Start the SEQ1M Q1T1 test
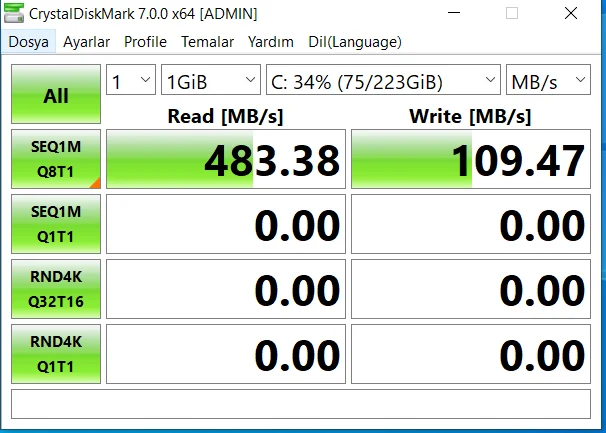 click(x=56, y=224)
